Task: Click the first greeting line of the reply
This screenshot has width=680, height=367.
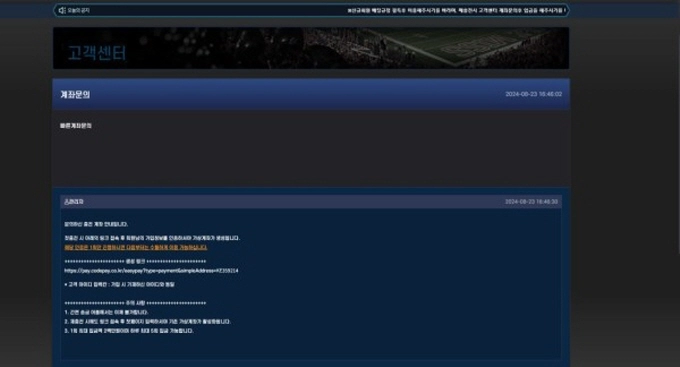Action: 96,224
